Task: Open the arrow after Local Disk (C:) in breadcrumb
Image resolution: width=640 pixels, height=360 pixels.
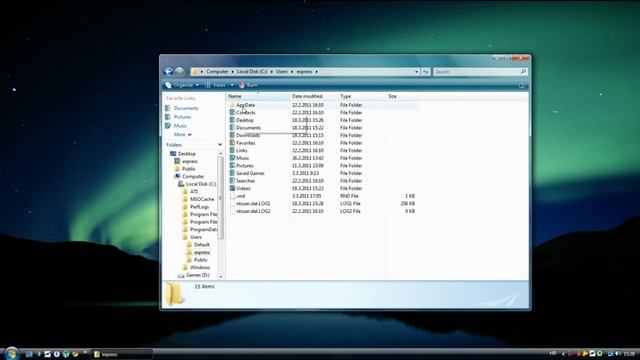Action: [271, 72]
